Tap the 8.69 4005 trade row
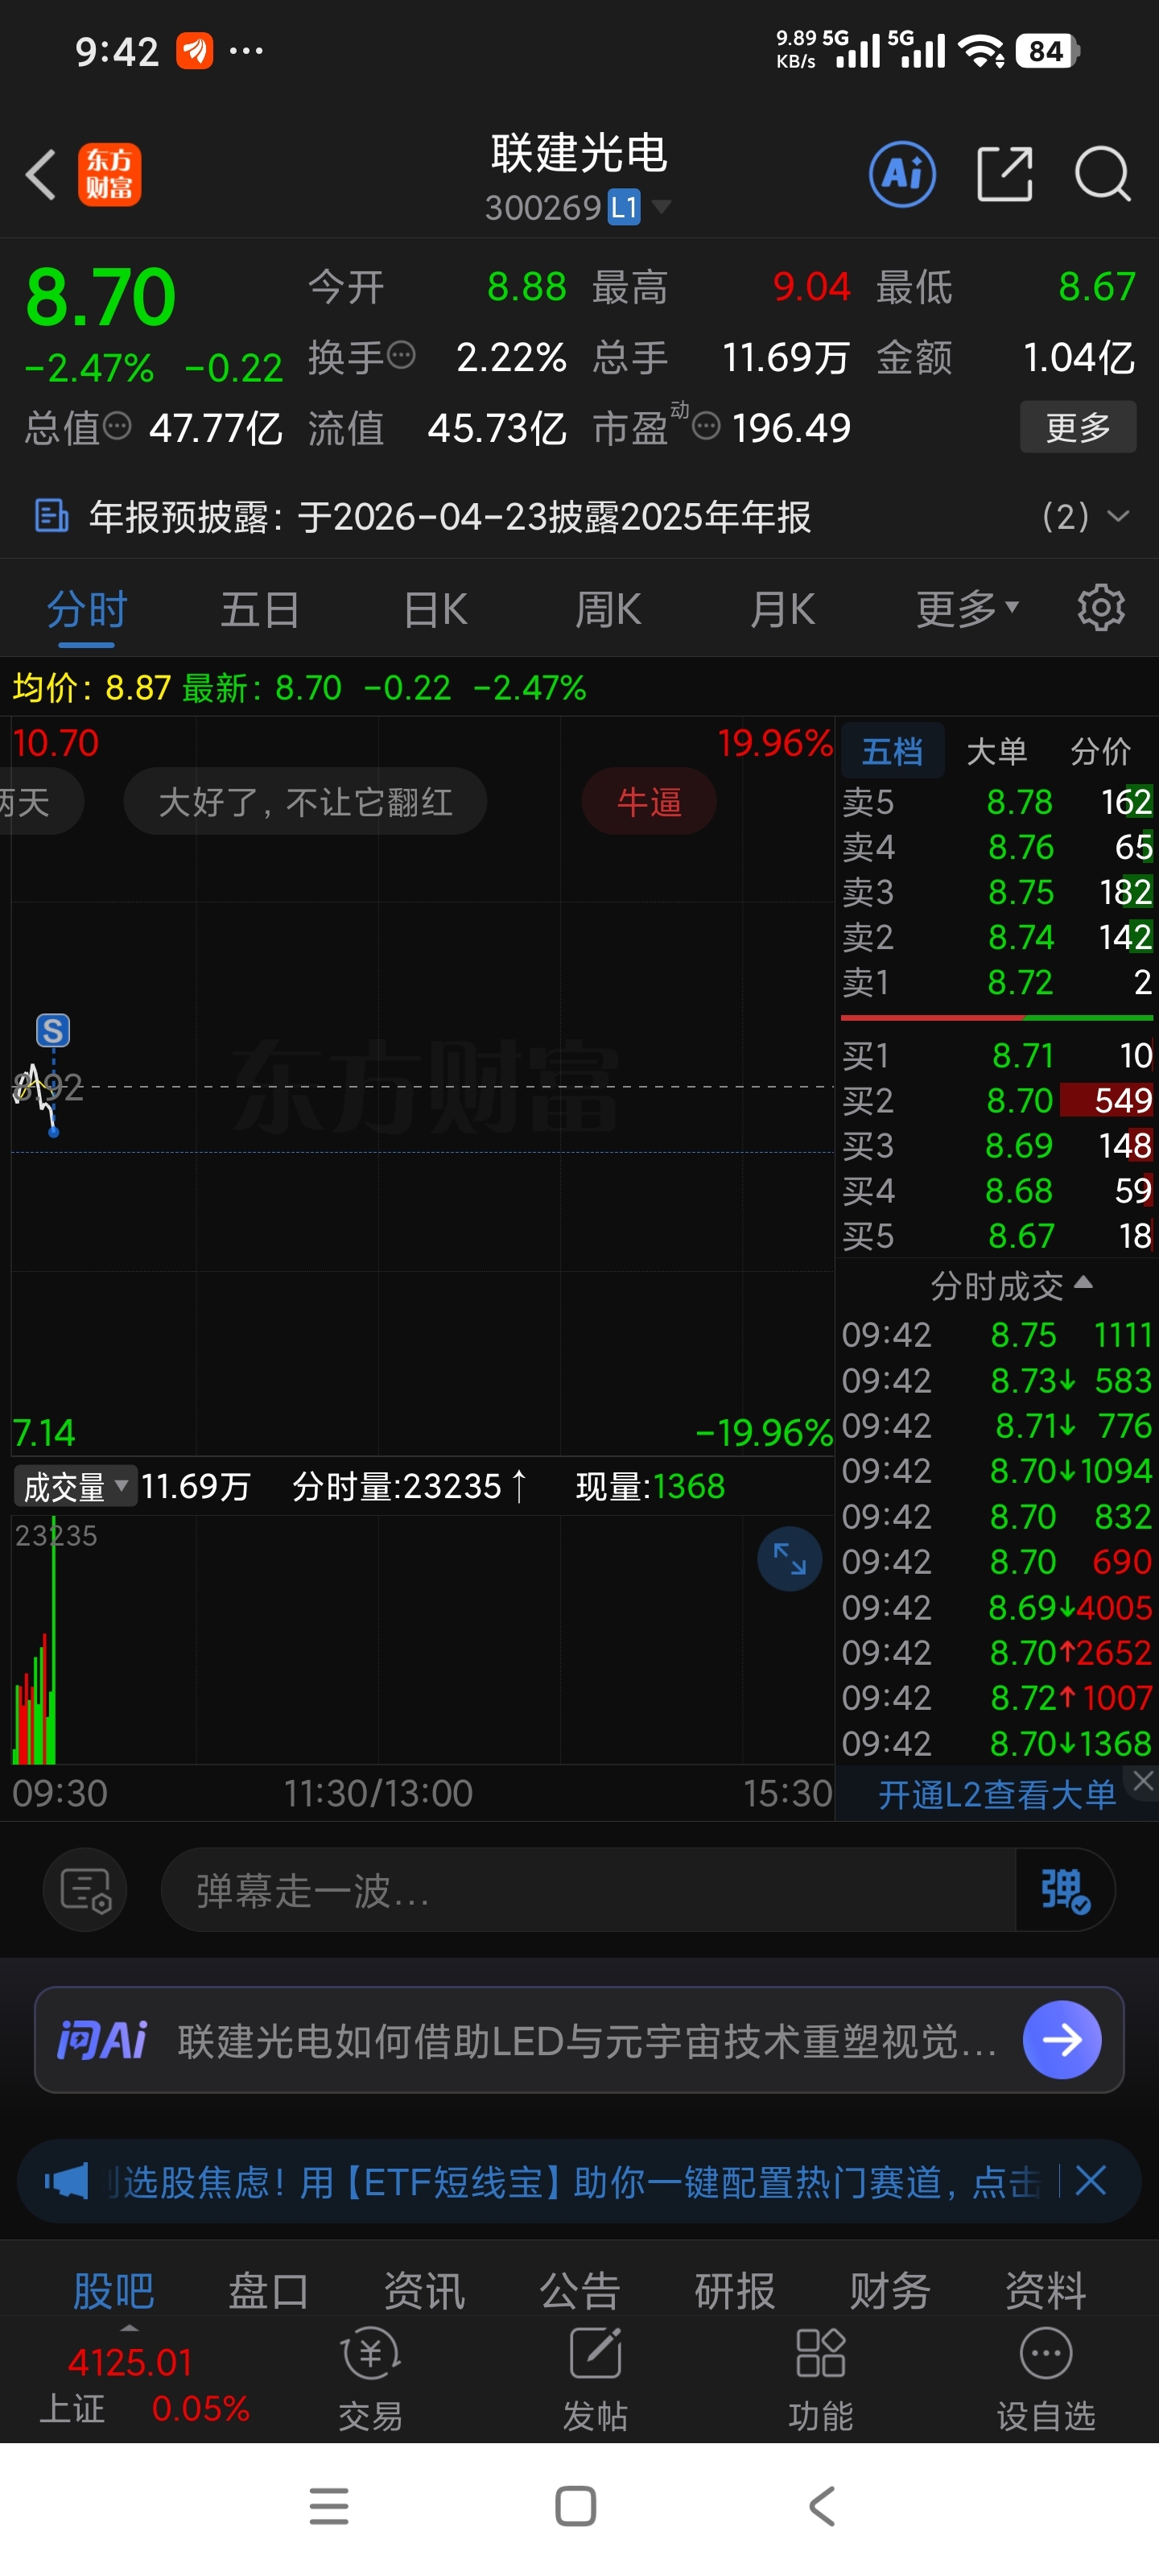 pos(997,1607)
